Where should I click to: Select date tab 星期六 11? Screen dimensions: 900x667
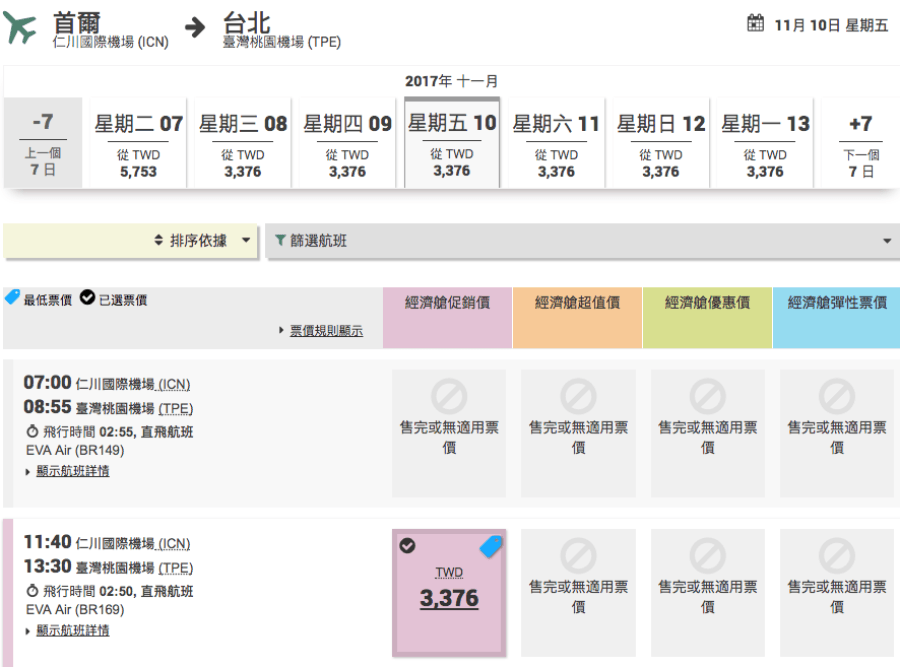(556, 143)
